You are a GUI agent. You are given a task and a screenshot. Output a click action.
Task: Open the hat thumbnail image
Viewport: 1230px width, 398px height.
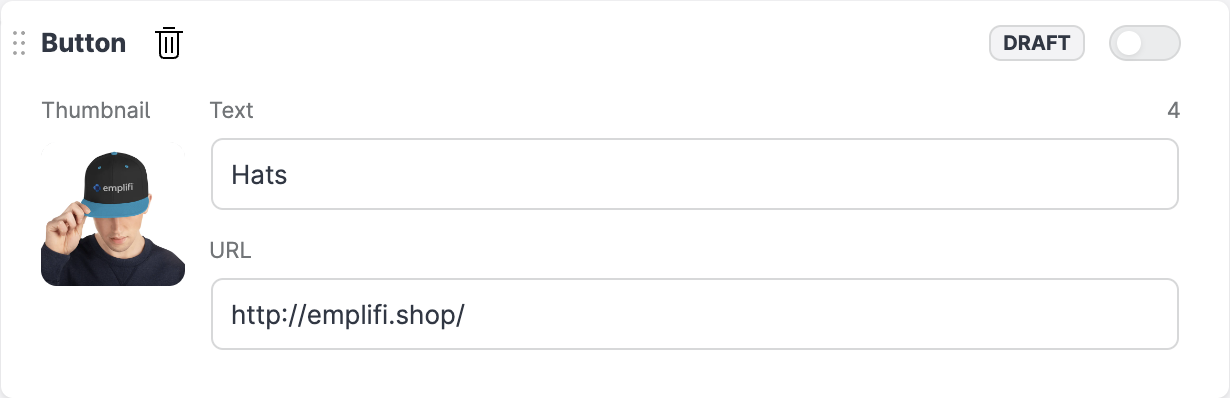pyautogui.click(x=113, y=215)
